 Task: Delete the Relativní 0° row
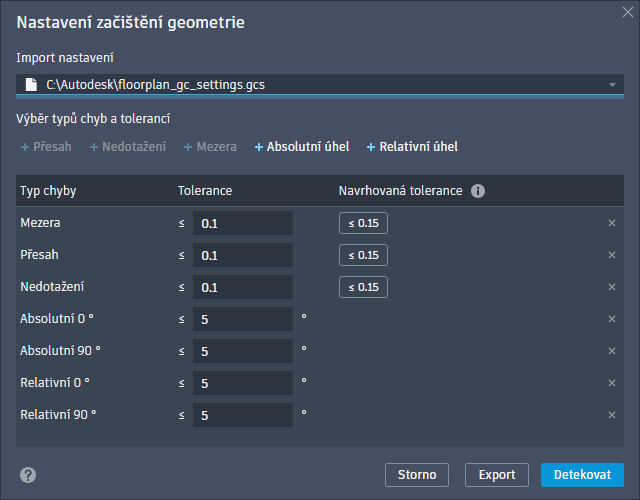point(612,382)
